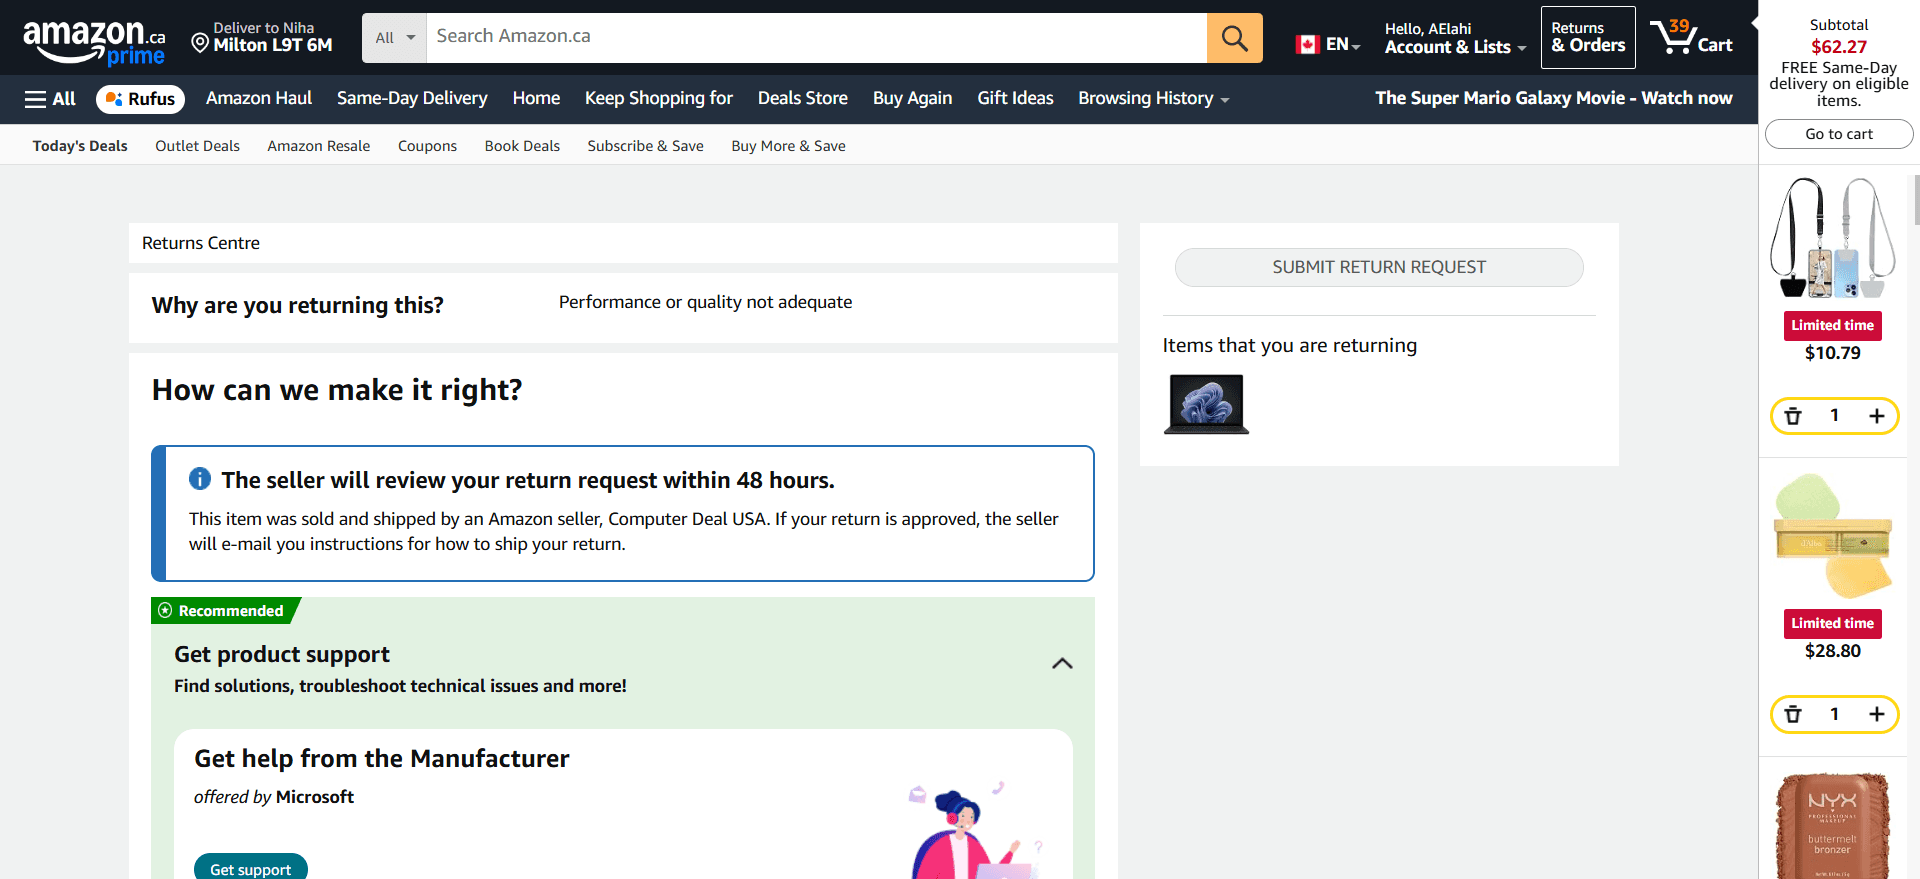Click the Search Amazon.ca input field
This screenshot has width=1920, height=879.
816,38
